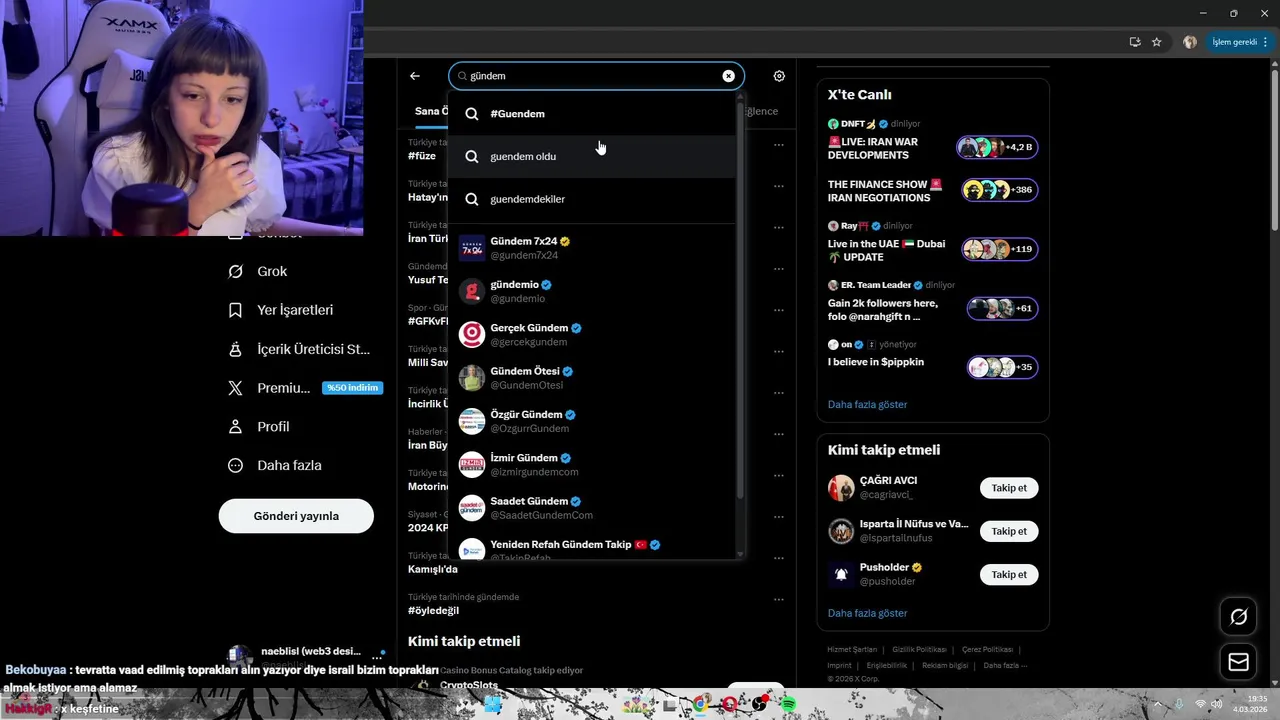Open 'Live in the UAE Dubai UPDATE' space

point(887,250)
